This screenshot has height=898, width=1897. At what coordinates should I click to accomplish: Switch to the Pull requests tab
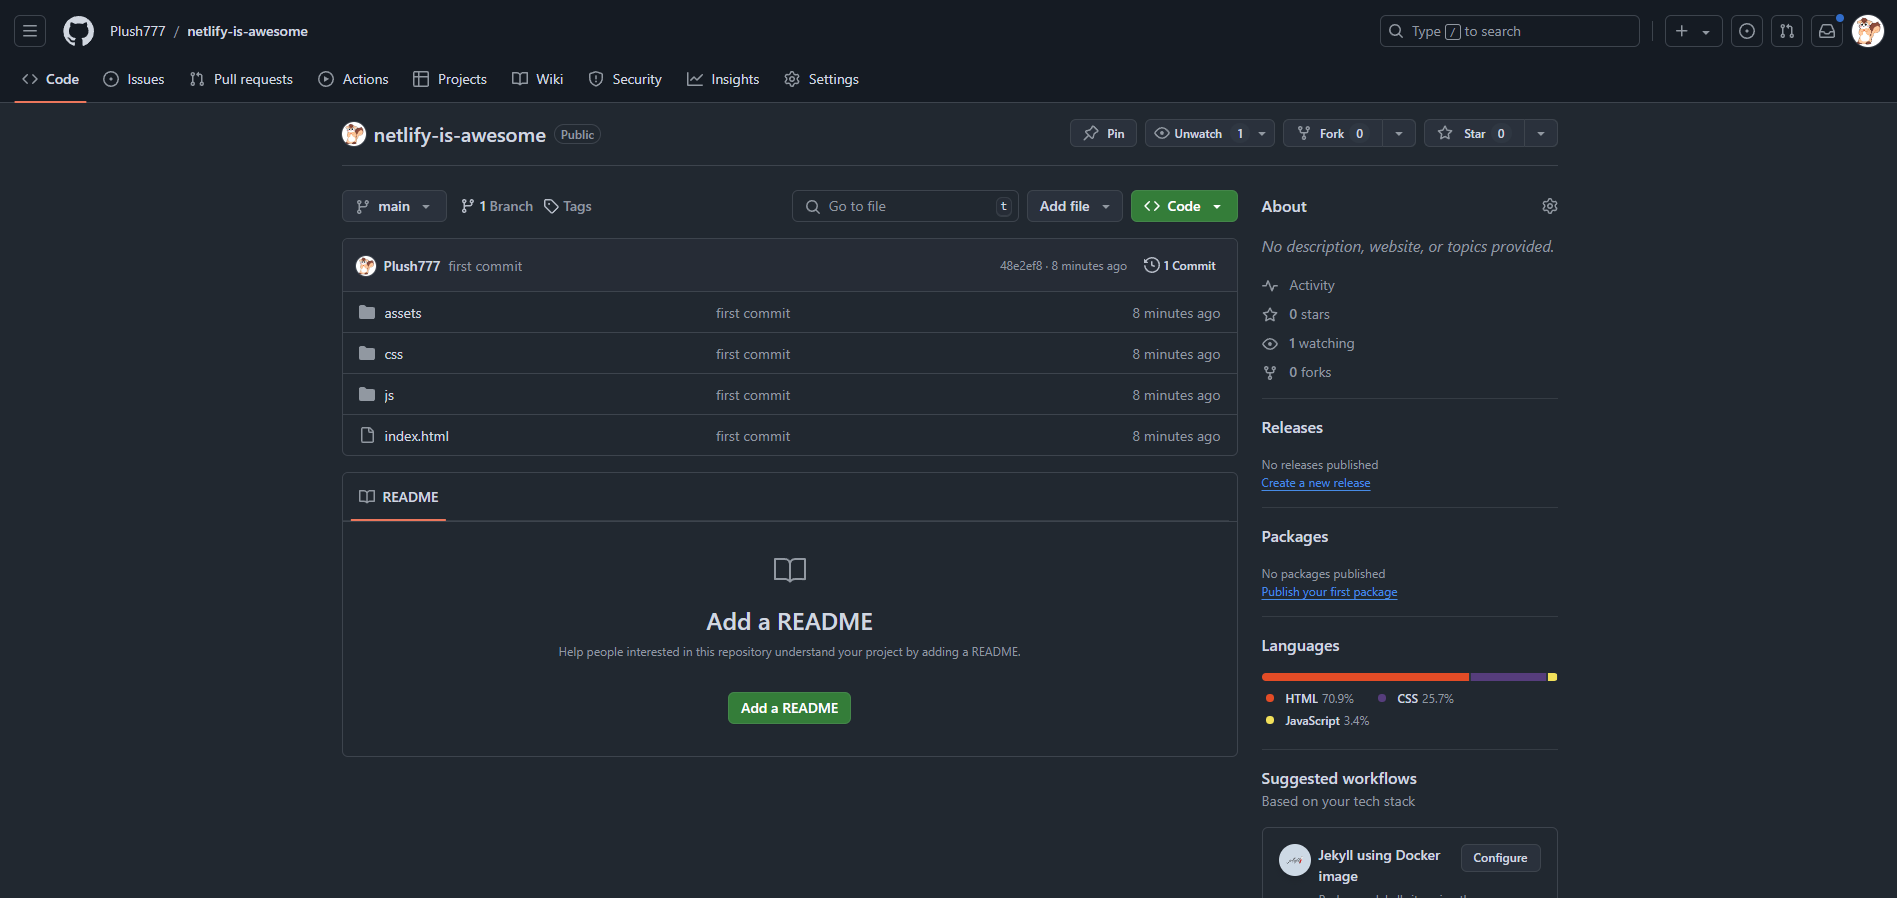241,79
